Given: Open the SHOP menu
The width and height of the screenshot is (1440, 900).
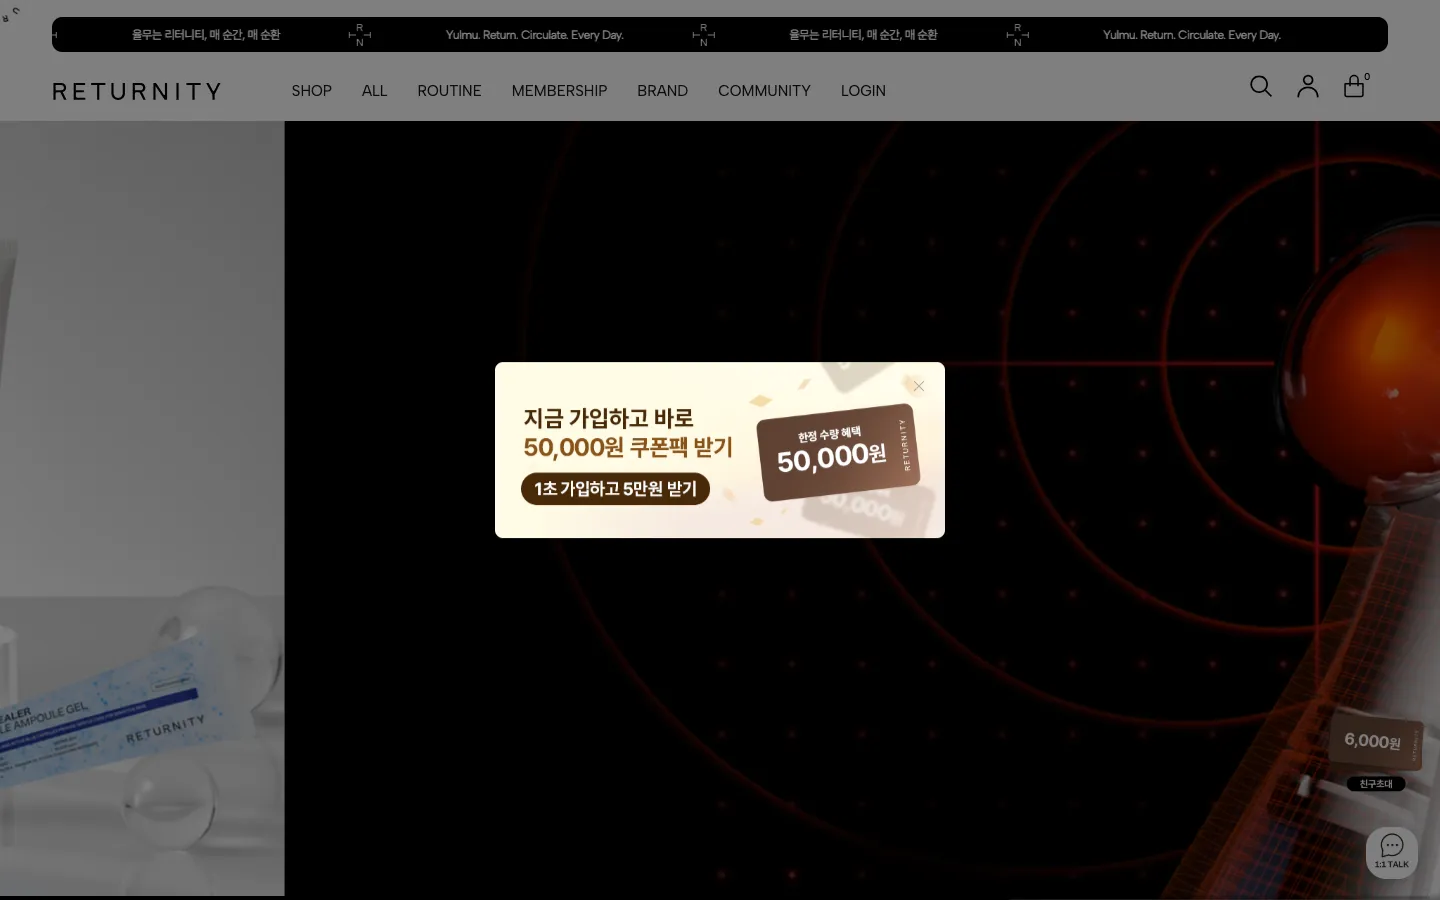Looking at the screenshot, I should click(x=311, y=91).
